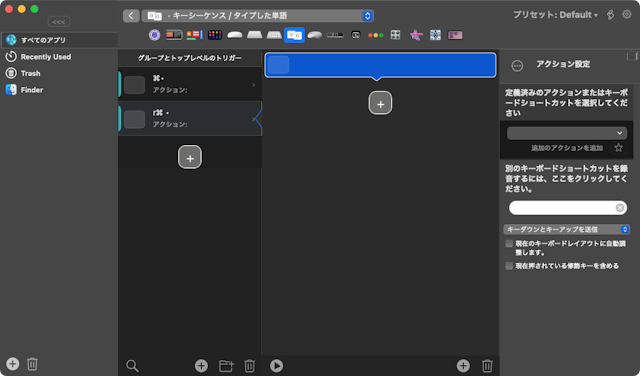The width and height of the screenshot is (640, 376).
Task: Select the small black remote control icon
Action: click(x=356, y=35)
